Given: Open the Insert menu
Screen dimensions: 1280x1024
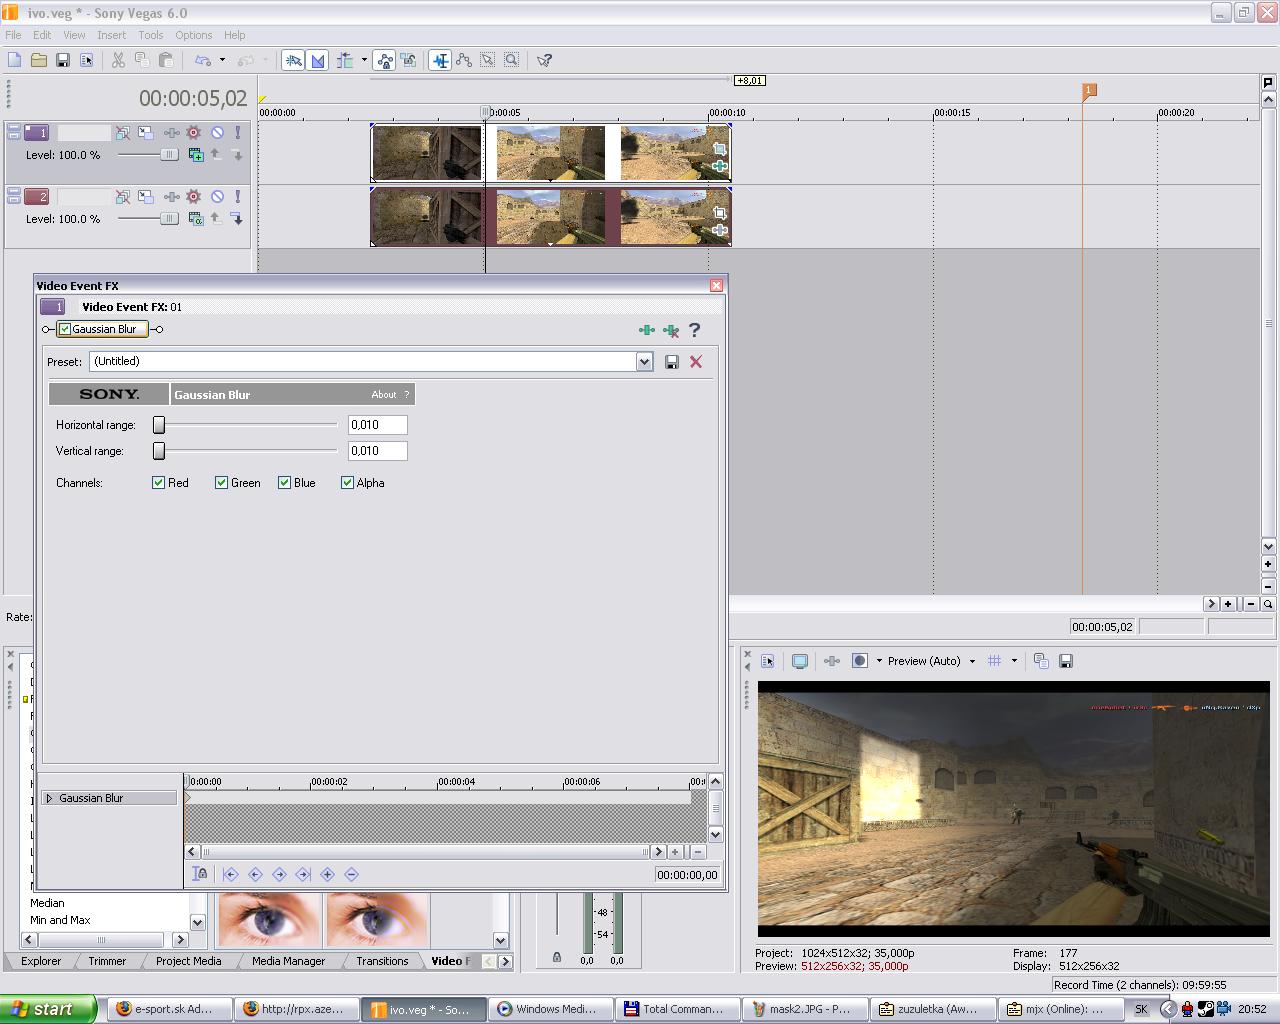Looking at the screenshot, I should (x=111, y=35).
